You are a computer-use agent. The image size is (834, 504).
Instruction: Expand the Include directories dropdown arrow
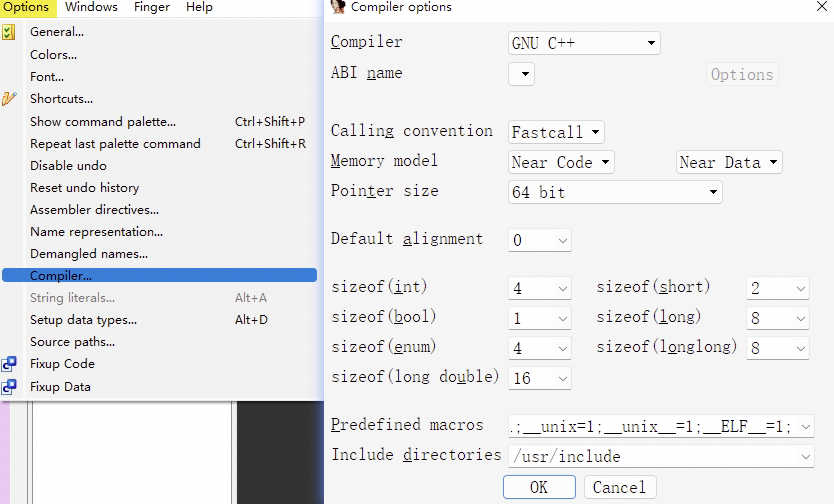[x=805, y=456]
